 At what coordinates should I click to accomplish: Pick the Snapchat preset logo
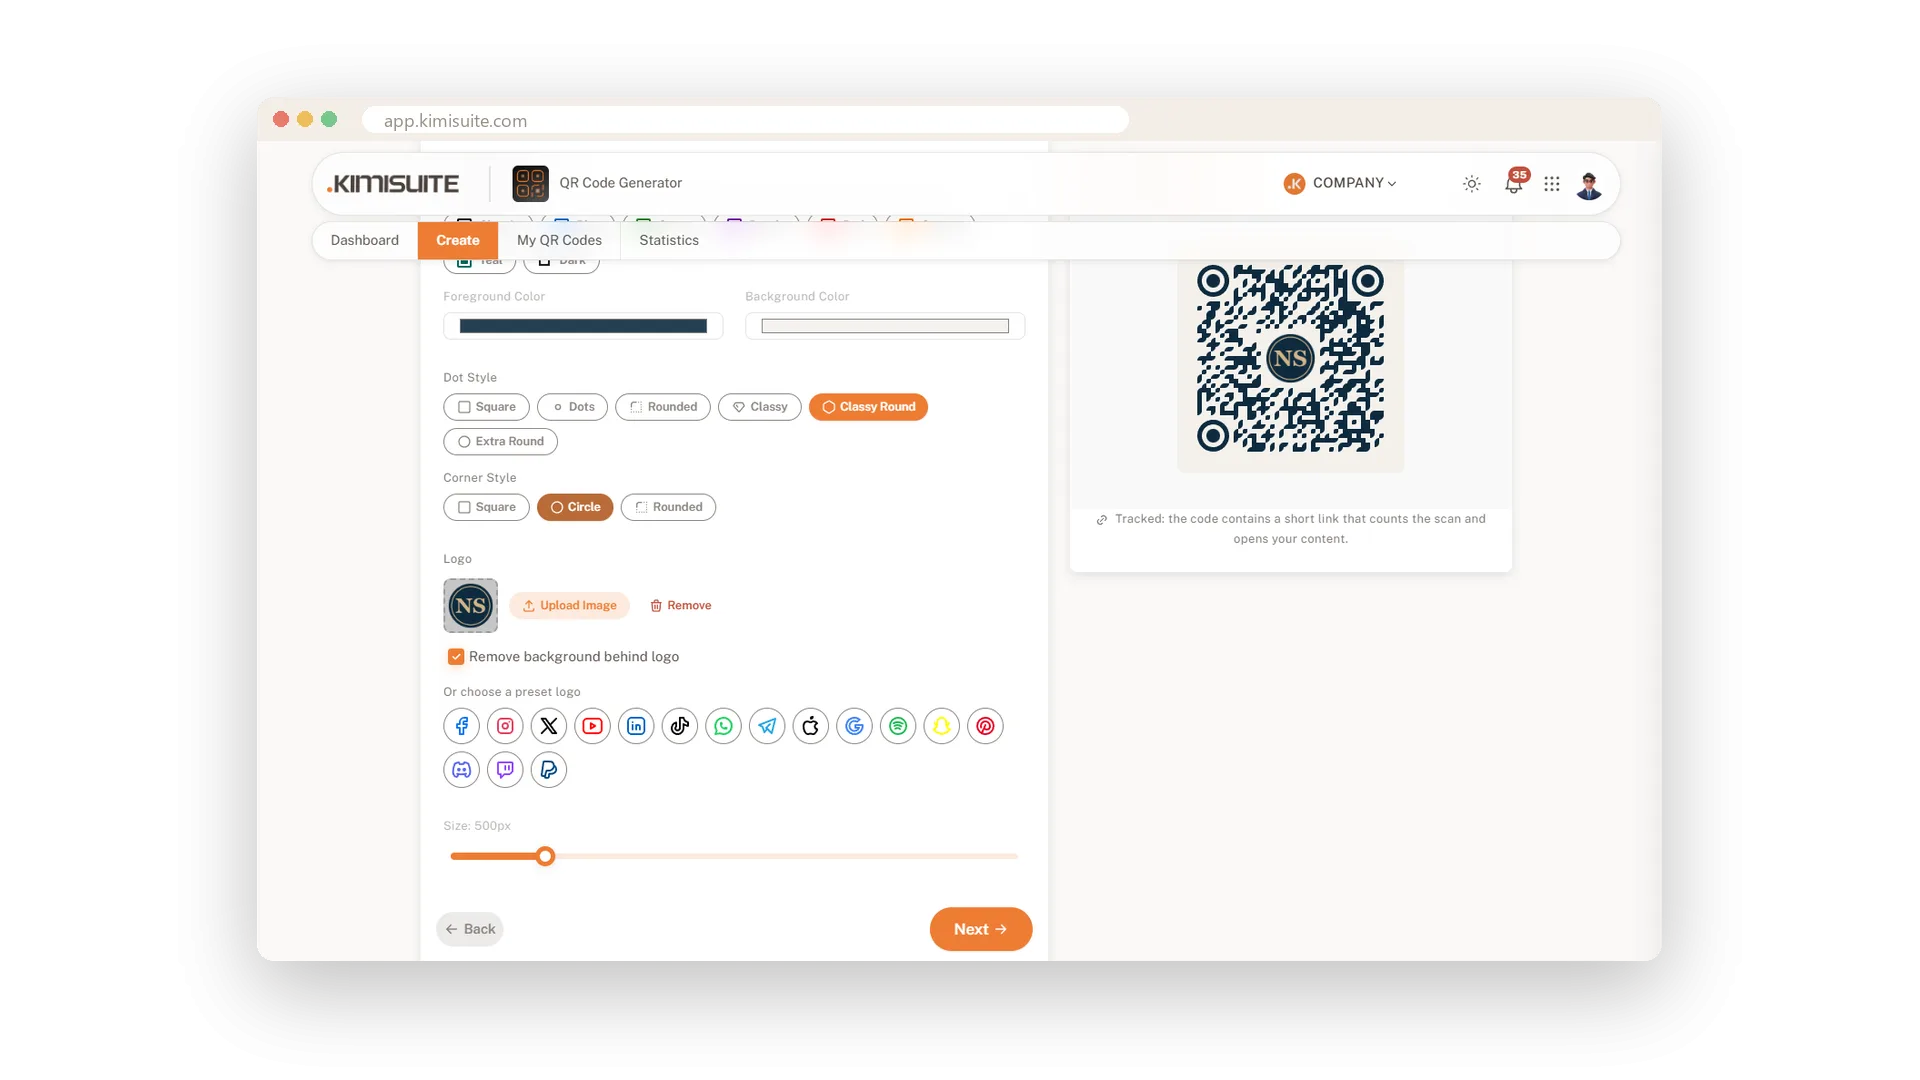pos(942,726)
